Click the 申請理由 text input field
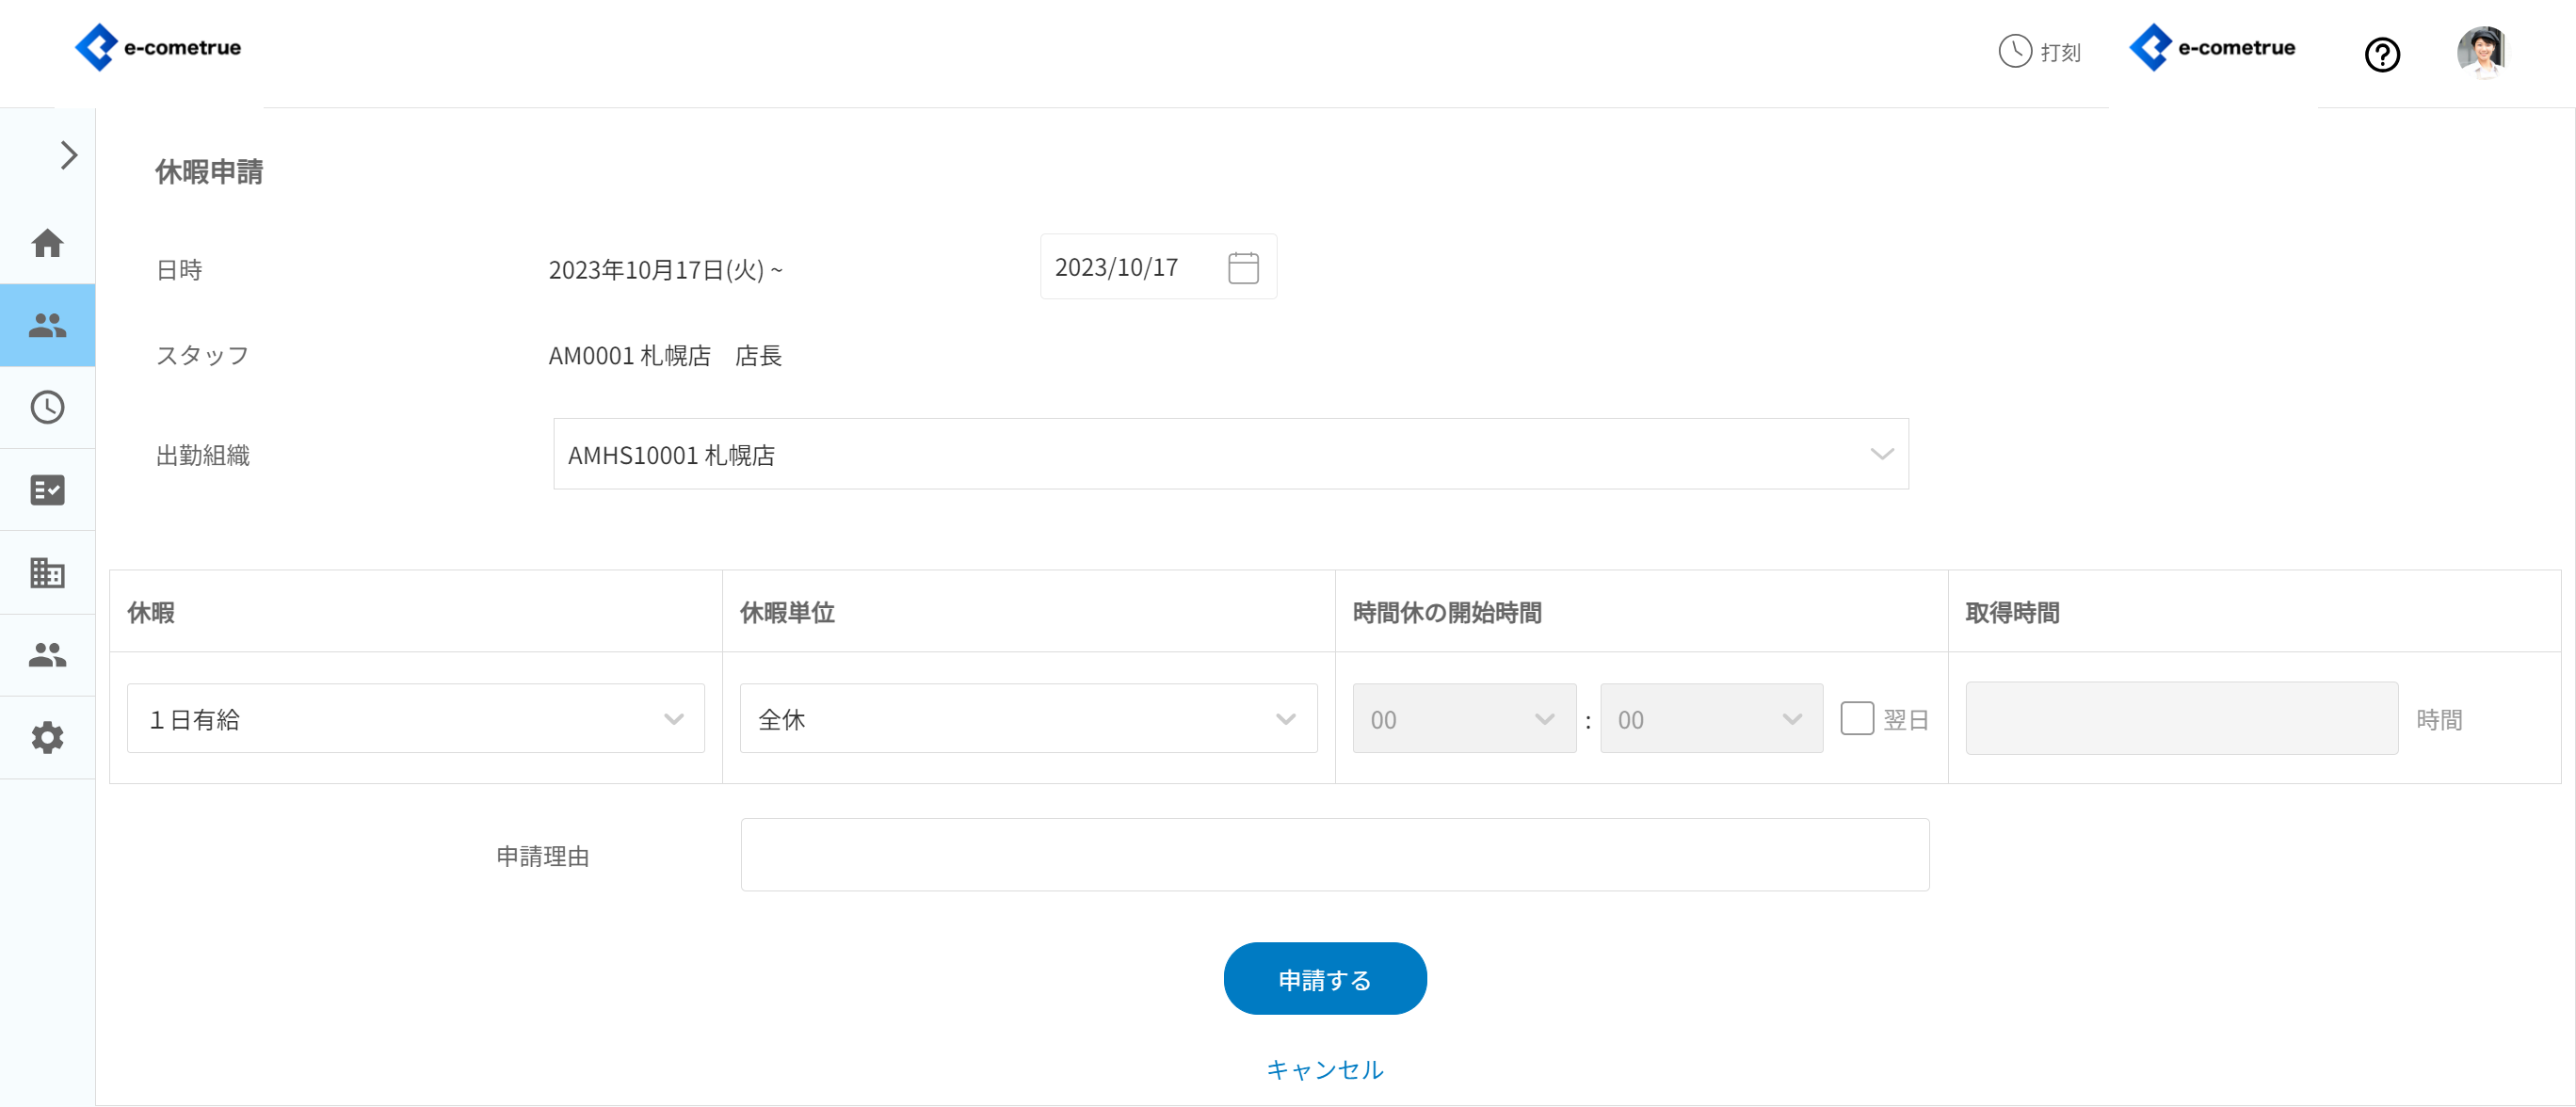The width and height of the screenshot is (2576, 1107). click(x=1334, y=855)
